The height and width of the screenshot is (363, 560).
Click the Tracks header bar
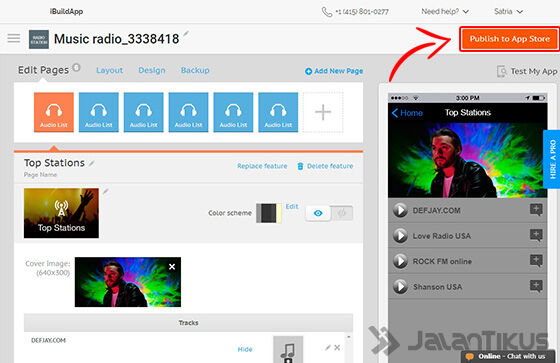click(189, 323)
